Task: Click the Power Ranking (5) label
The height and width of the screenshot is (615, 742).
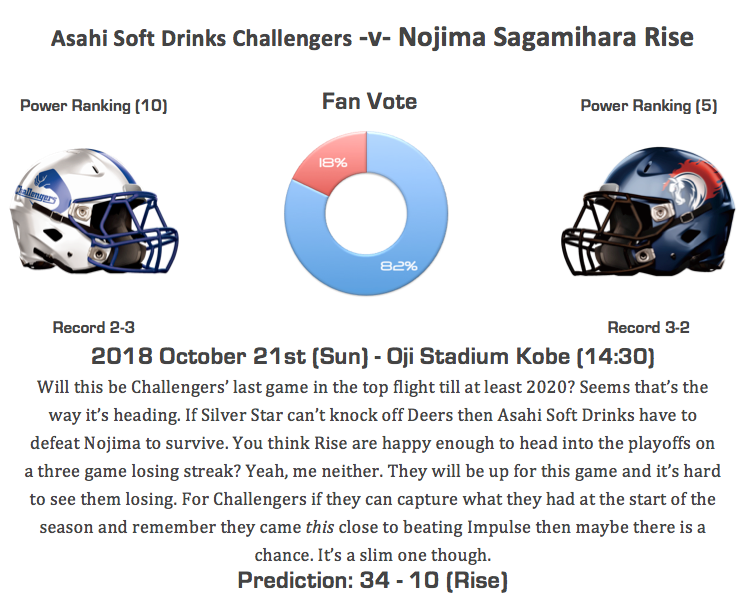Action: point(649,105)
